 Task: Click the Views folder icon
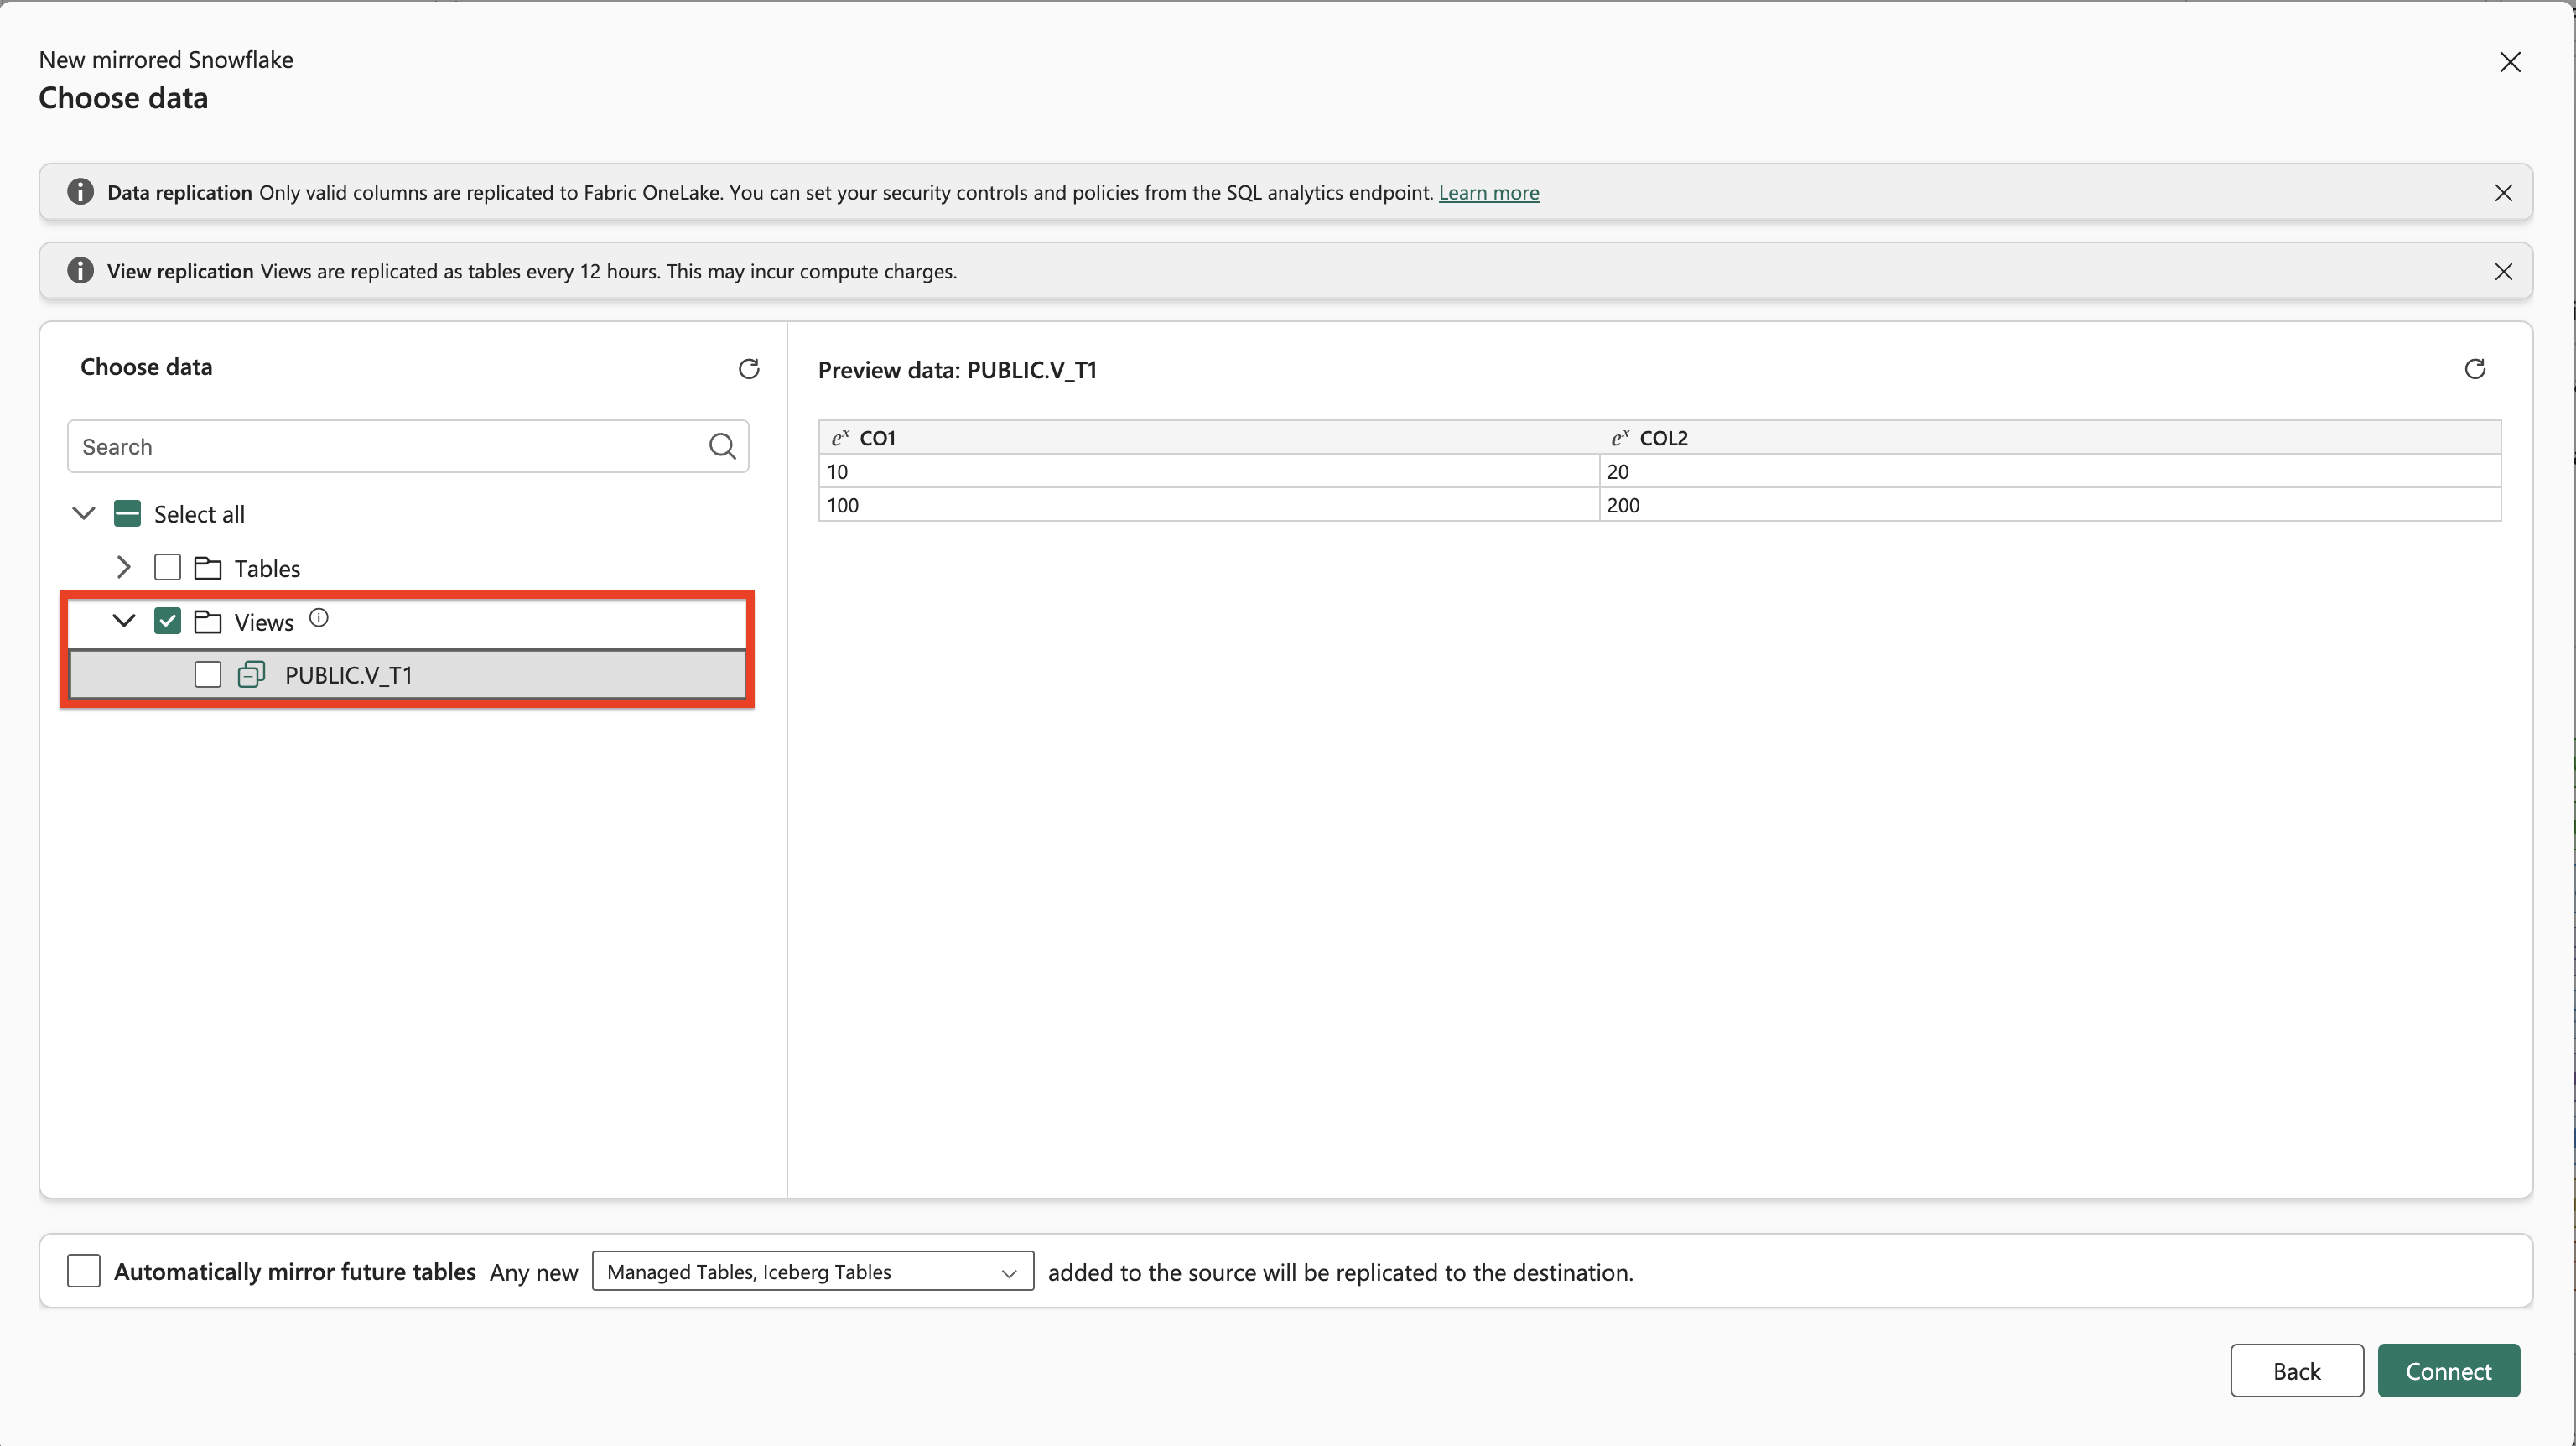208,622
